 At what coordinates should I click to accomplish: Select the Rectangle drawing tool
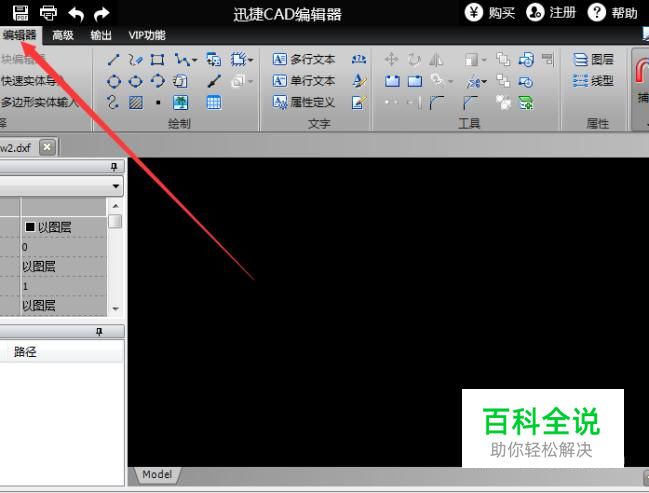[x=157, y=60]
